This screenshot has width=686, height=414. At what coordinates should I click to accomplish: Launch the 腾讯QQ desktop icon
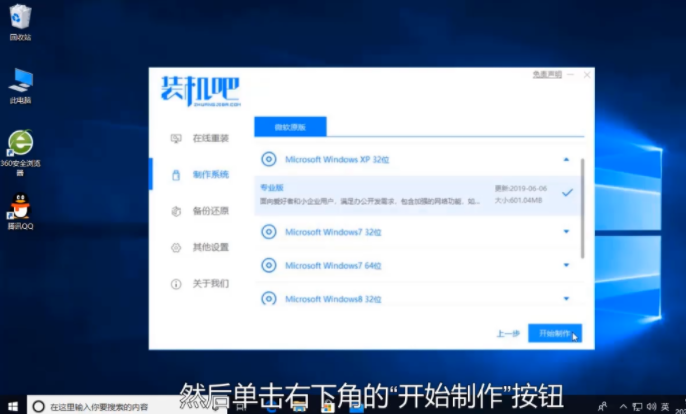(20, 208)
